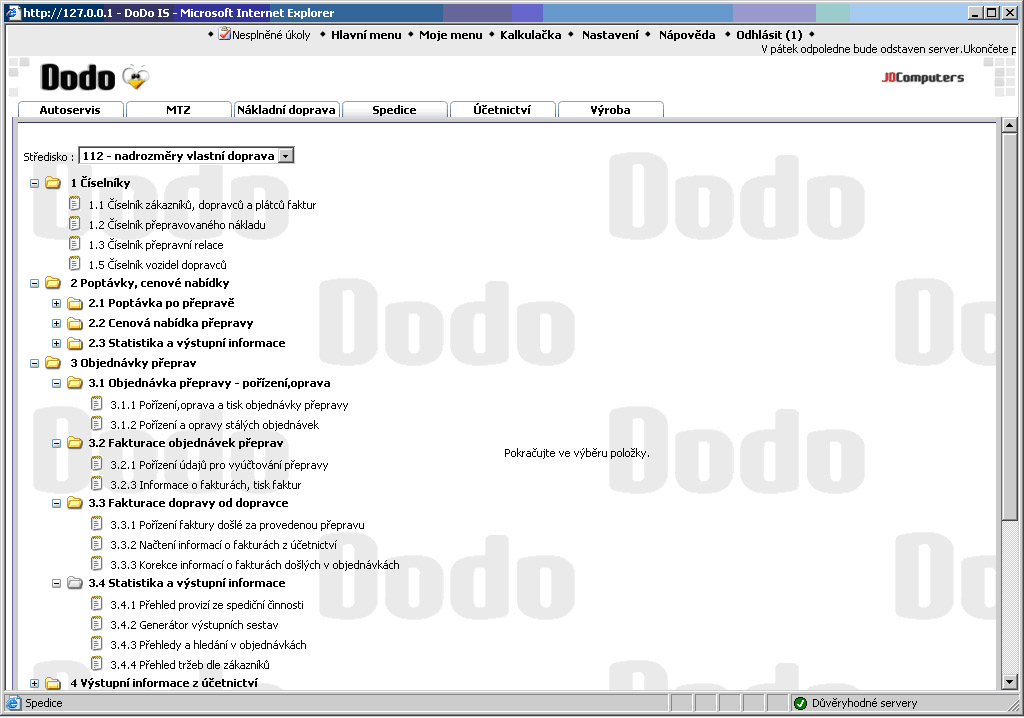Collapse the 3 Objednávky přeprav node

point(35,363)
